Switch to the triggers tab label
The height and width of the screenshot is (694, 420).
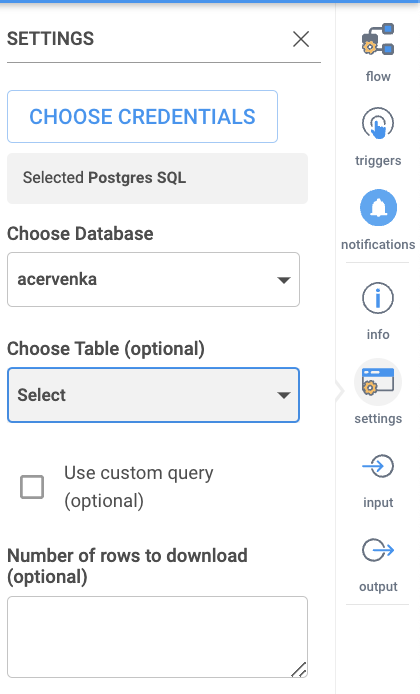click(x=378, y=160)
